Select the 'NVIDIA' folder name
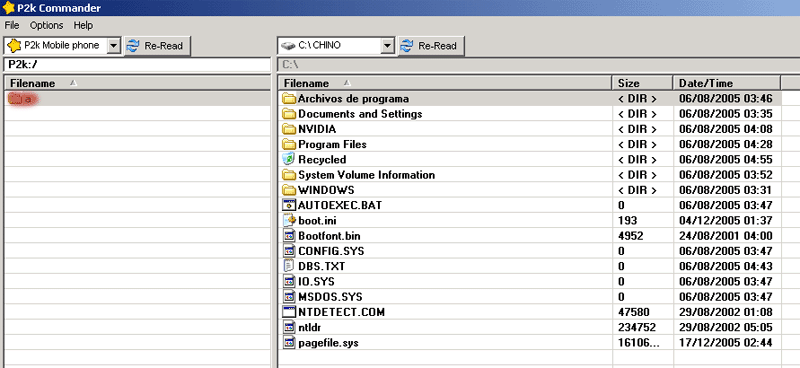 (x=317, y=129)
